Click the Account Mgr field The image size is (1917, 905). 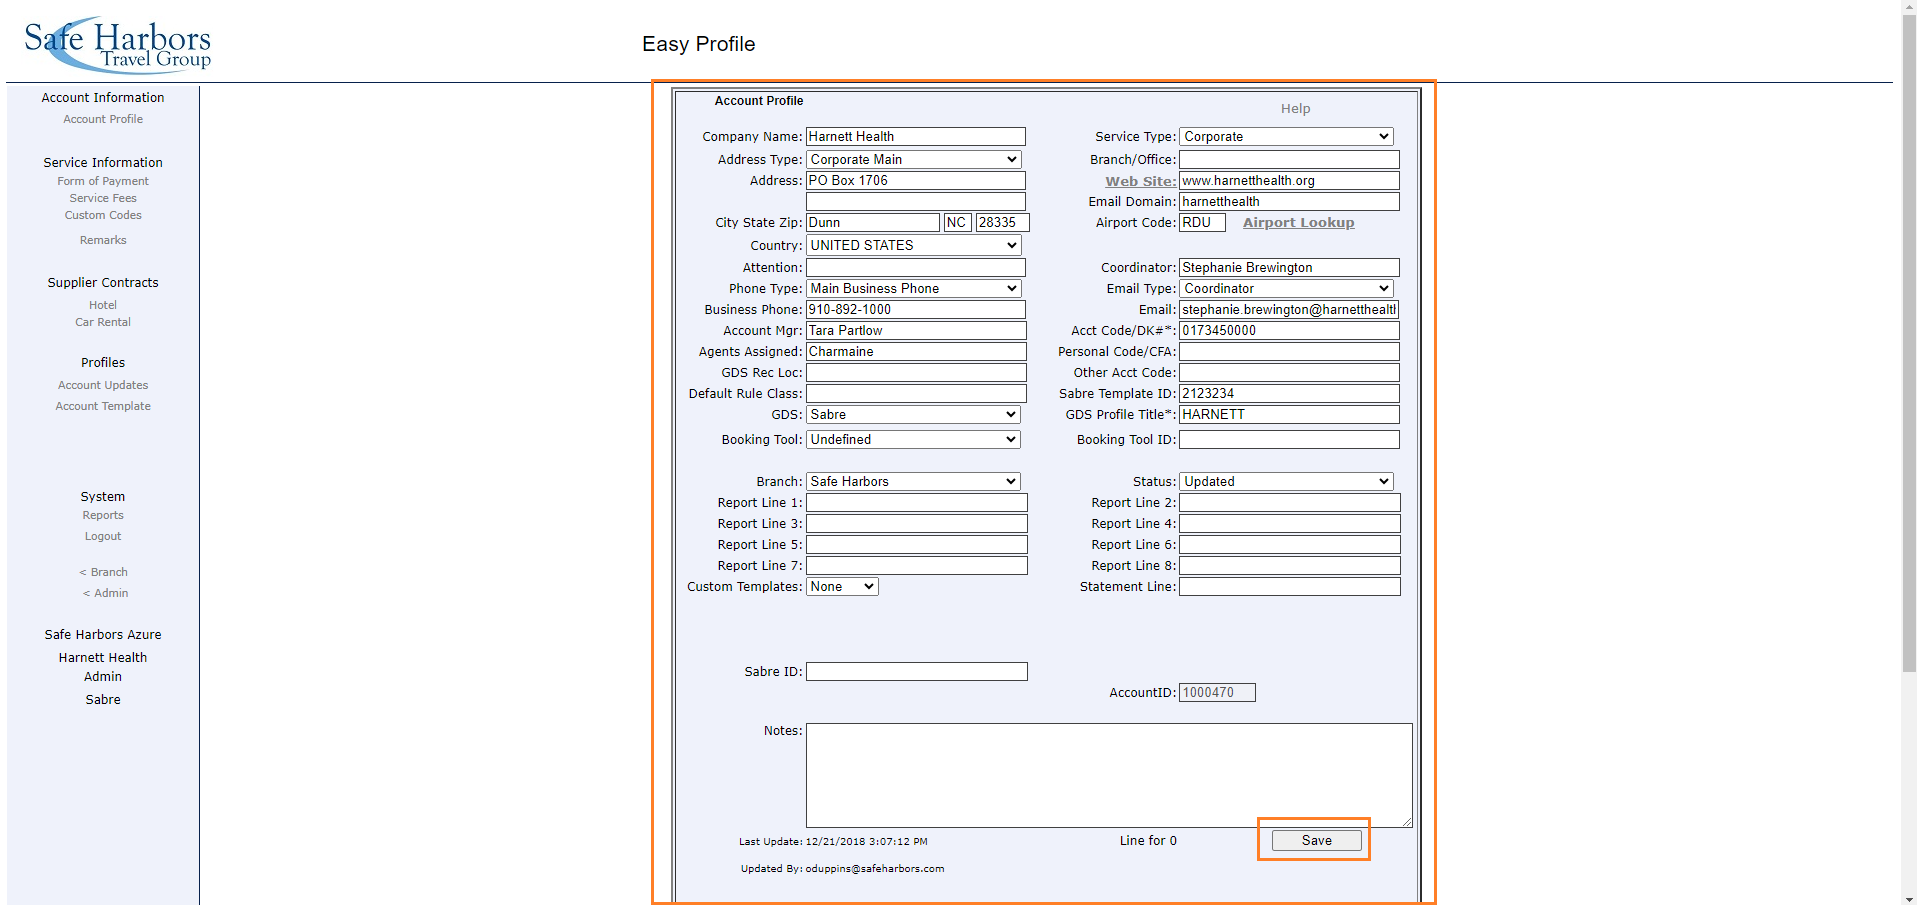tap(916, 331)
